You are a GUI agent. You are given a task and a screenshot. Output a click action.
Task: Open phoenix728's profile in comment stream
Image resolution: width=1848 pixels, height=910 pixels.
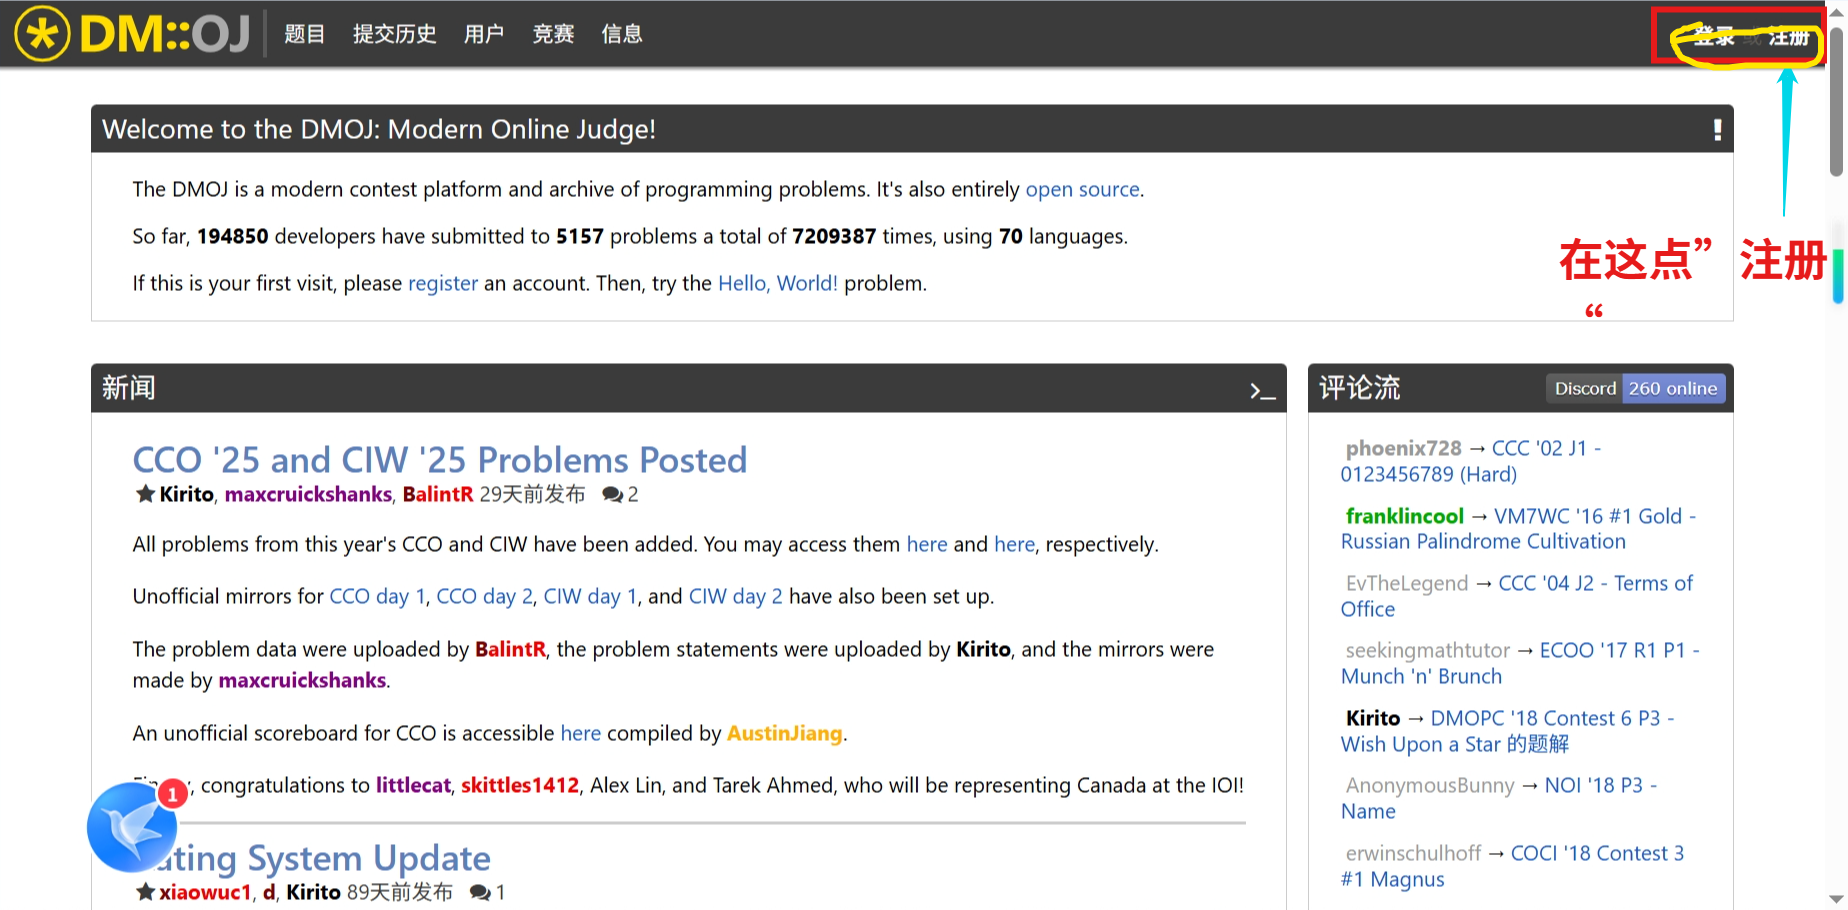tap(1403, 448)
